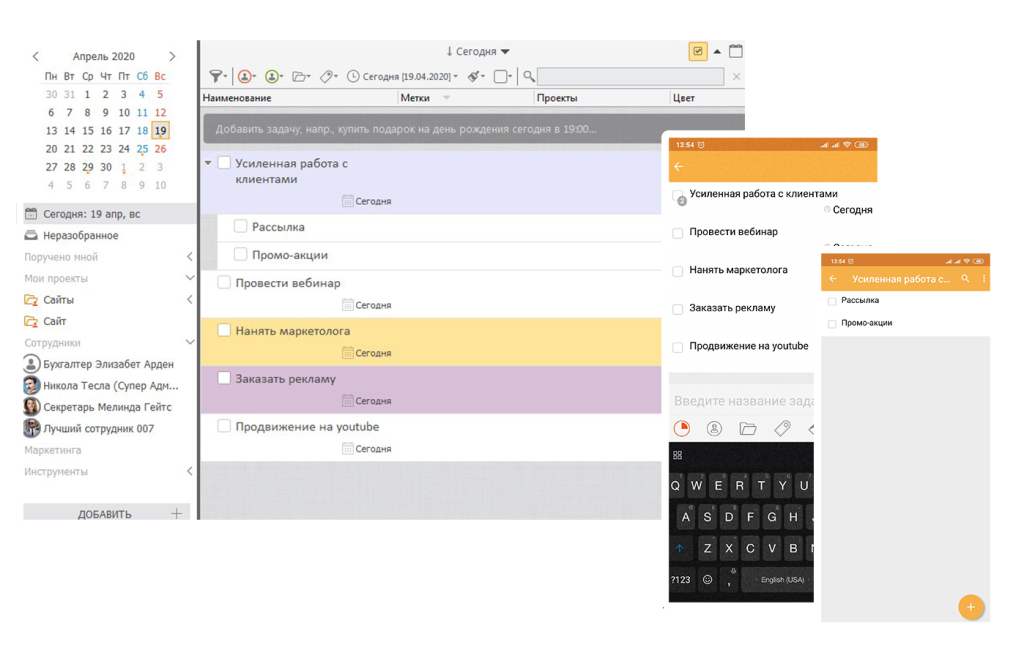Open the red assignee filter icon
The width and height of the screenshot is (1024, 672).
click(246, 76)
